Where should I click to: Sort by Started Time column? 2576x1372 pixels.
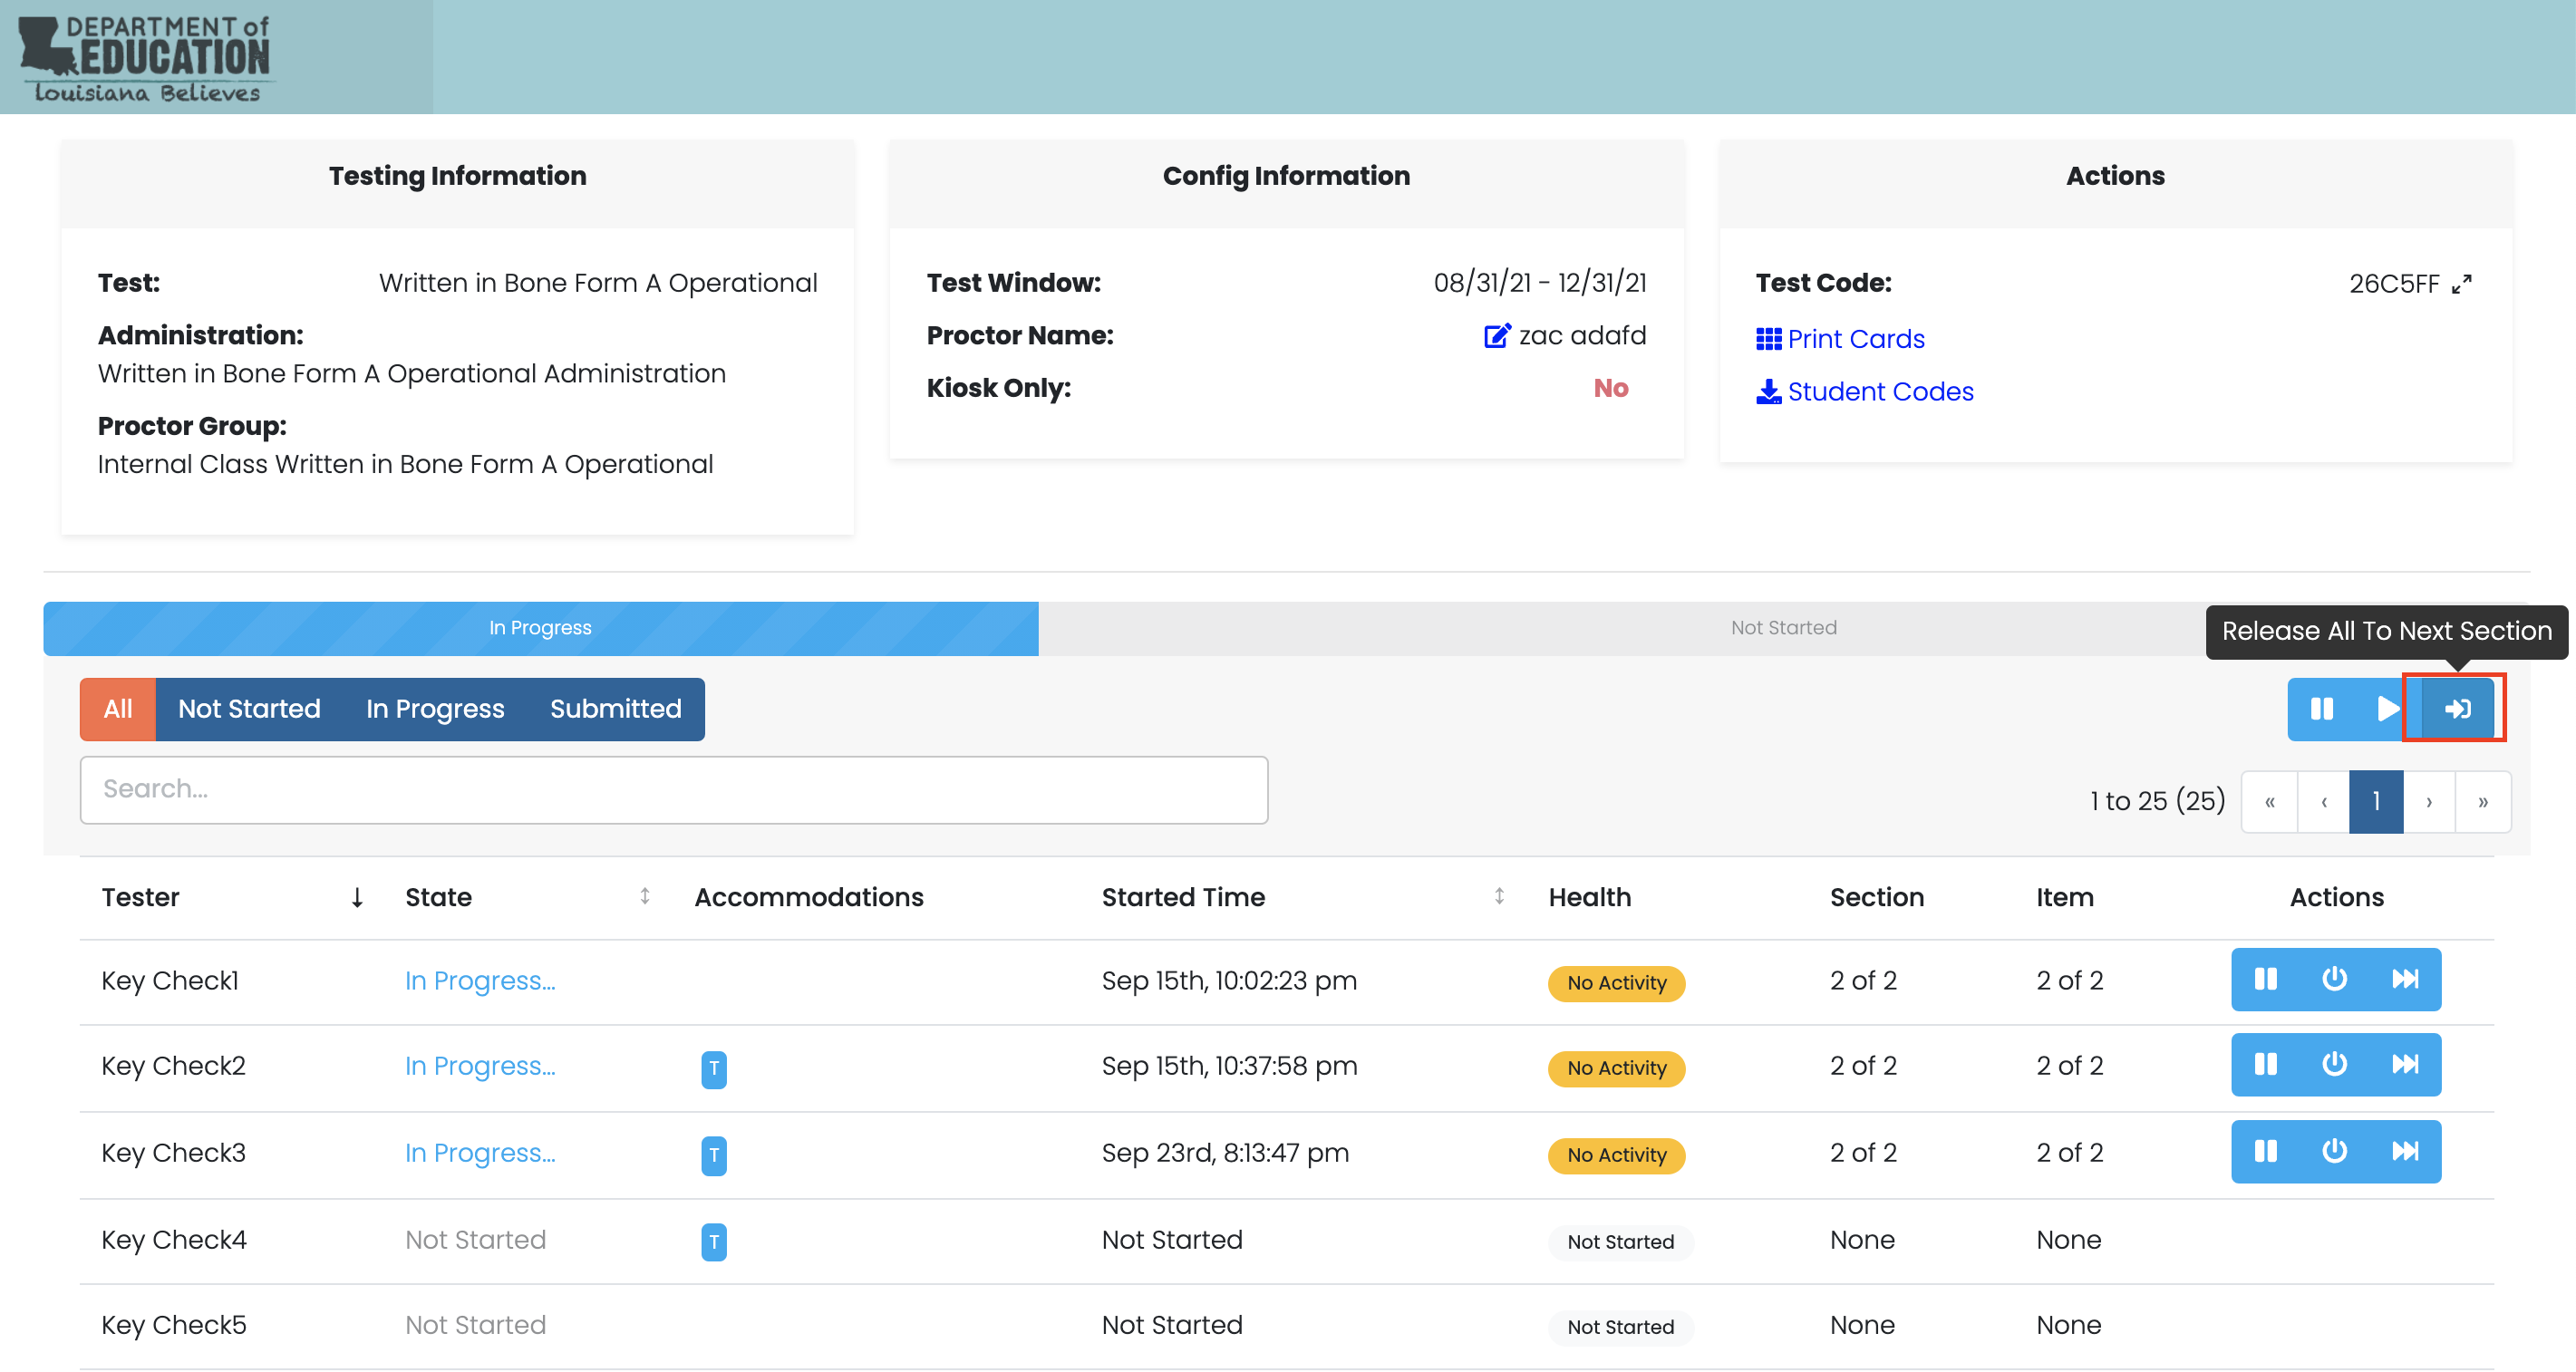click(x=1498, y=897)
